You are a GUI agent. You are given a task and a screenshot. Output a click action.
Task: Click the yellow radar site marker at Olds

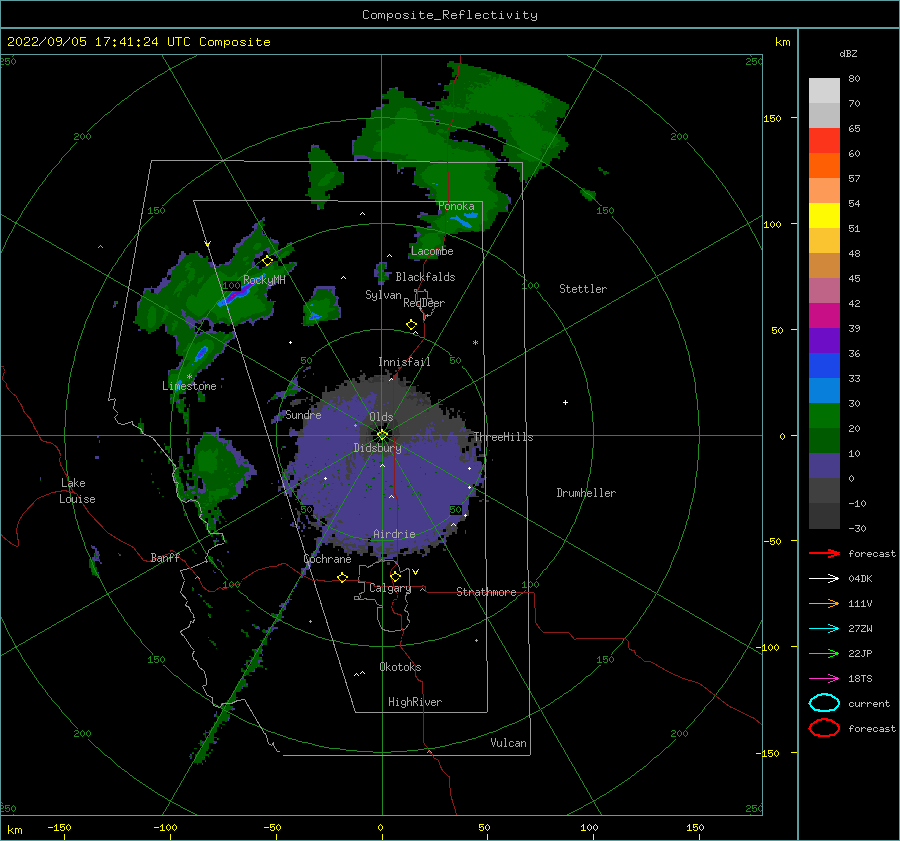[382, 435]
